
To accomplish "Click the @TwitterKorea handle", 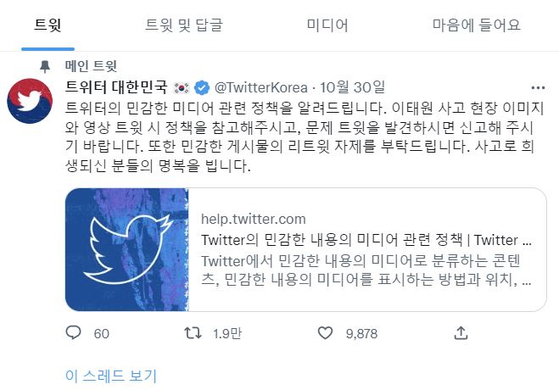I will click(x=261, y=88).
